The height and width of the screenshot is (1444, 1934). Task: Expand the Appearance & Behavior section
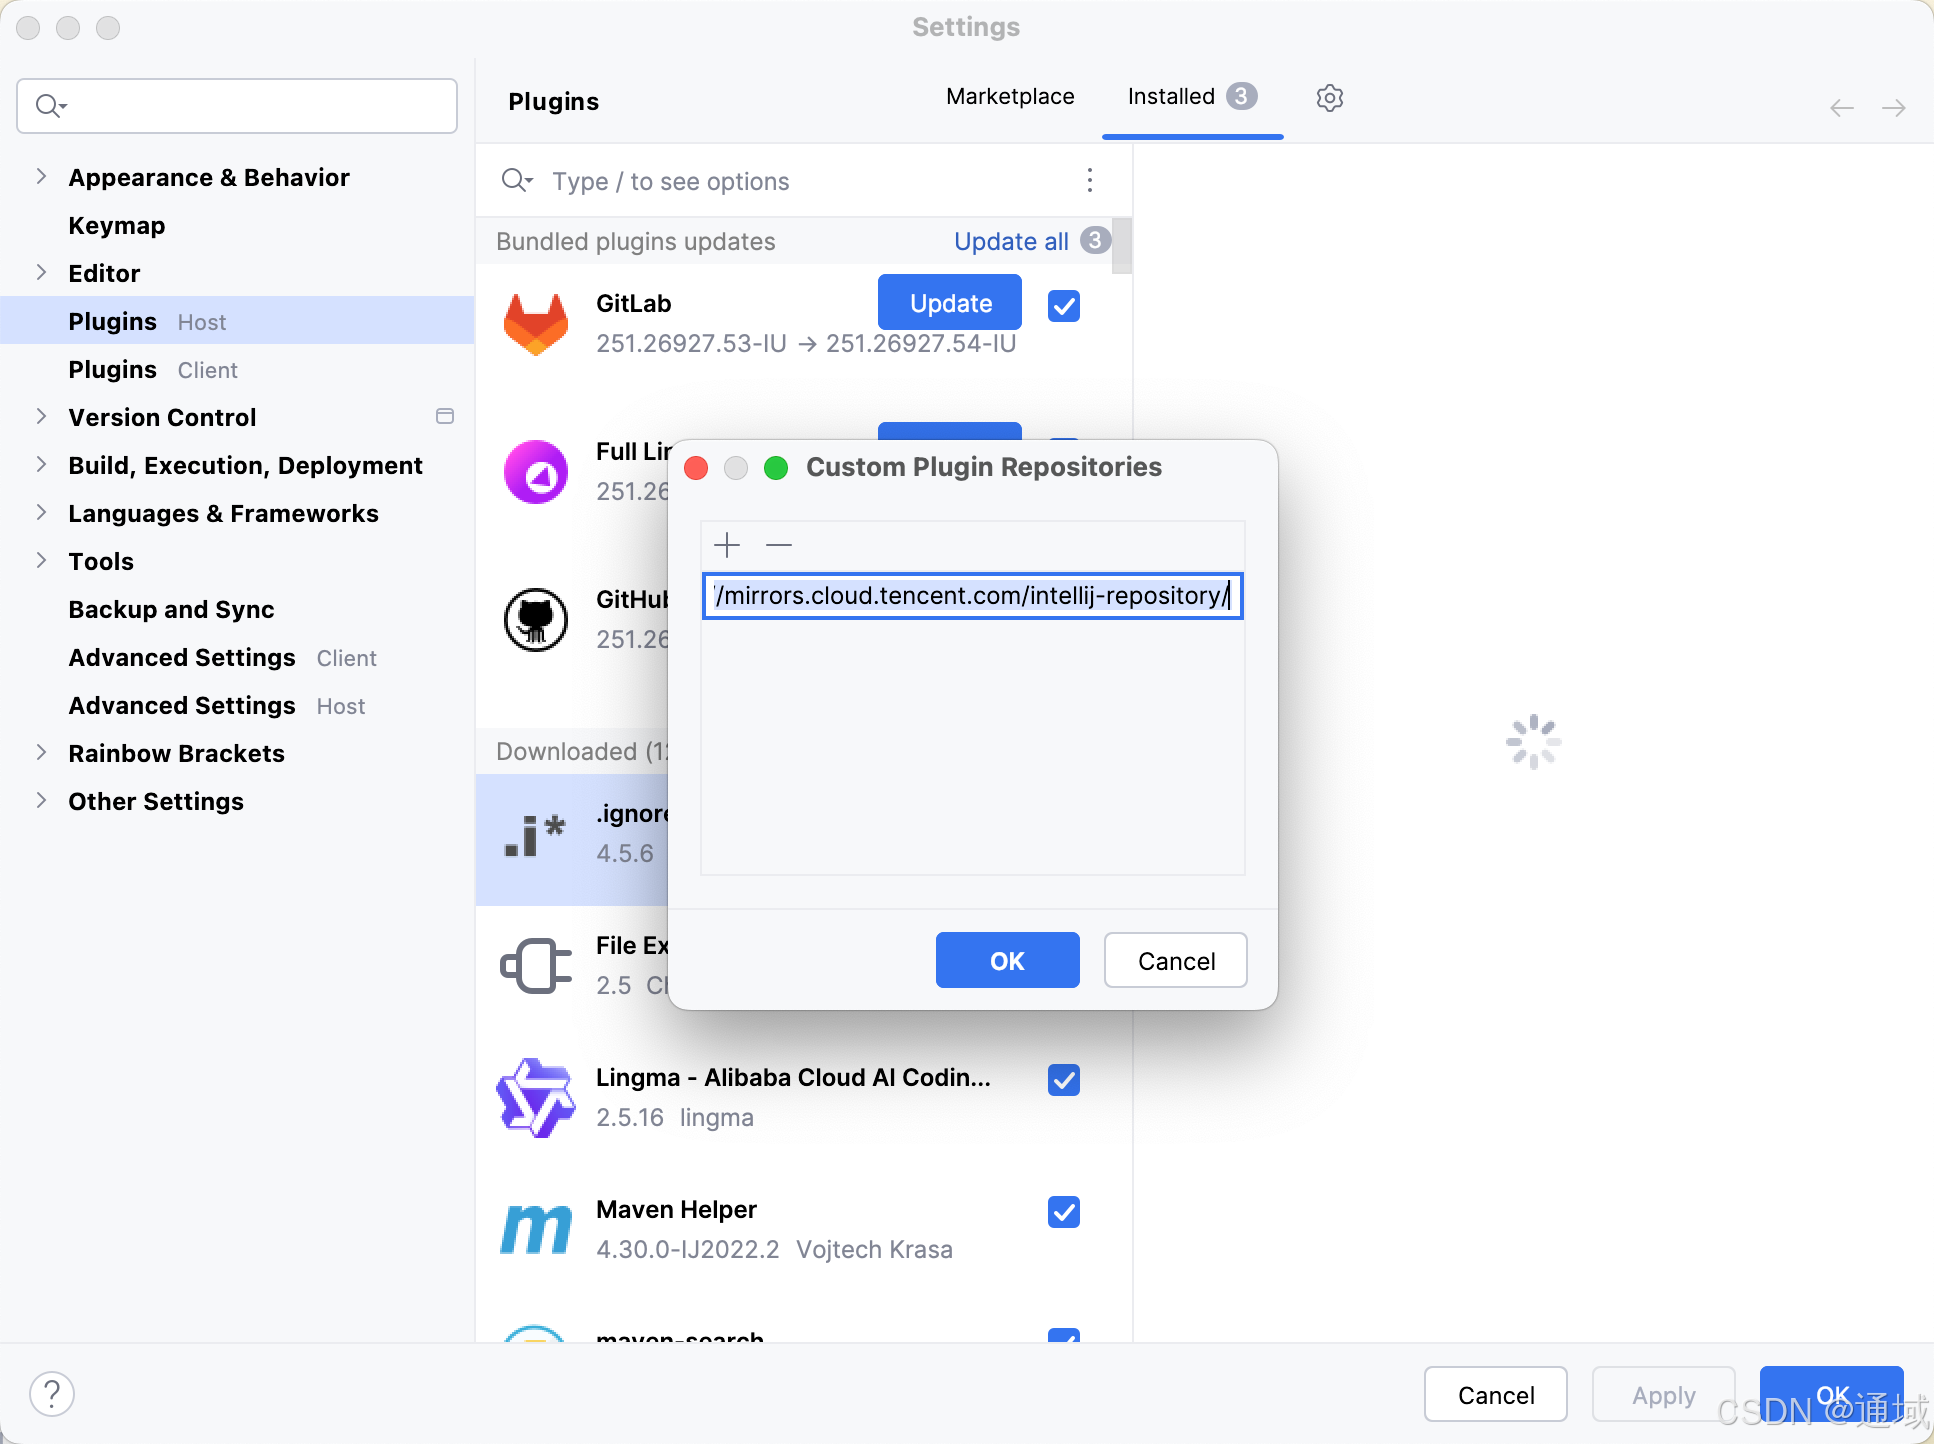click(x=41, y=177)
